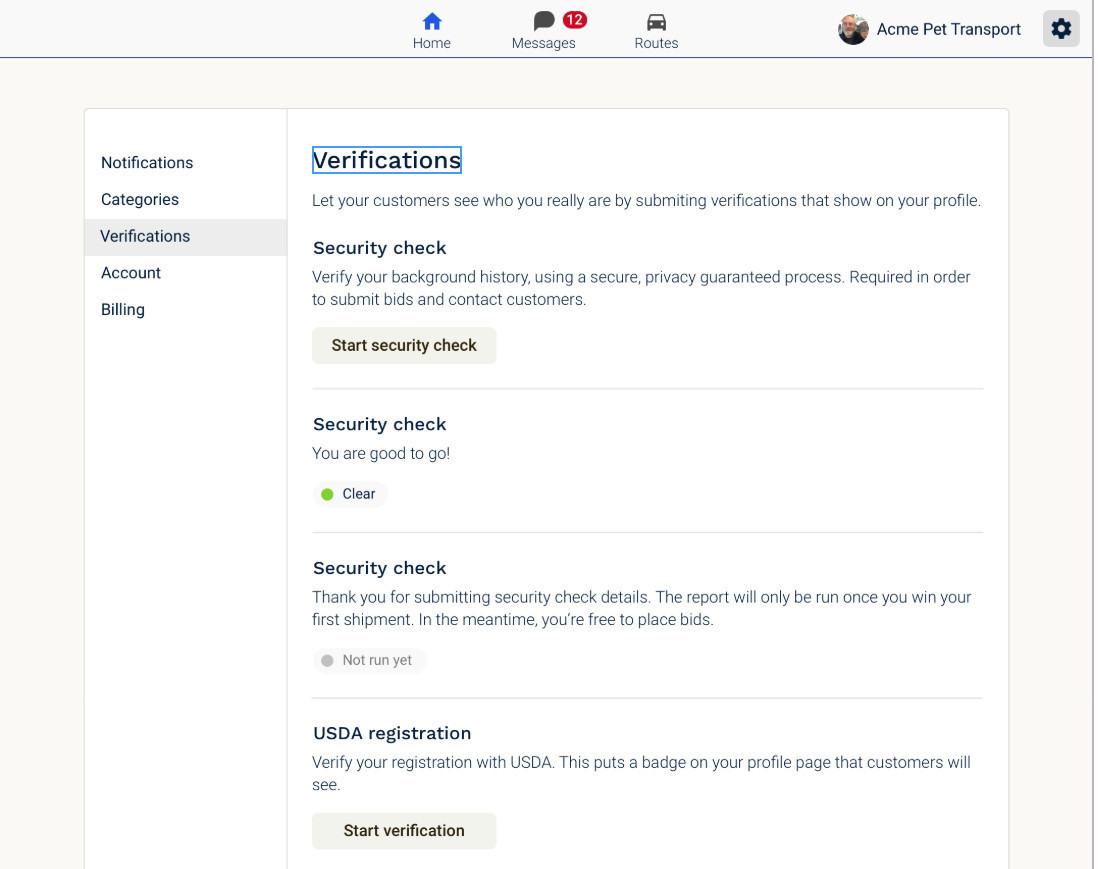Click the 'Let your customers see' intro text
This screenshot has height=869, width=1098.
646,201
